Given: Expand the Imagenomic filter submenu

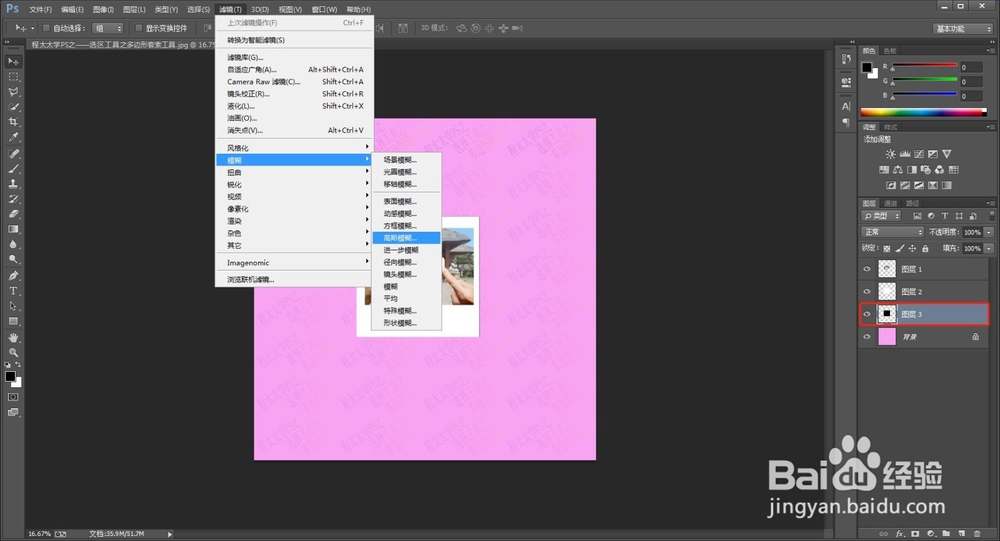Looking at the screenshot, I should pyautogui.click(x=294, y=263).
